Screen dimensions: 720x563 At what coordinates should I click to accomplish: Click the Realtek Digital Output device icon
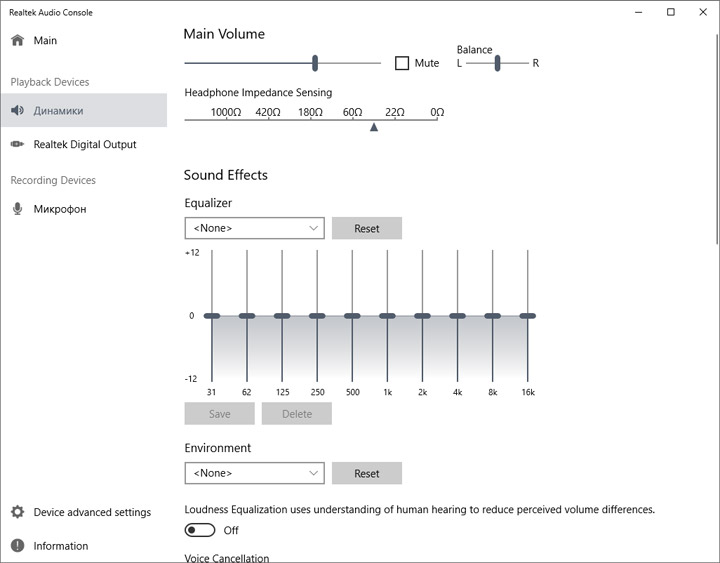[x=17, y=145]
